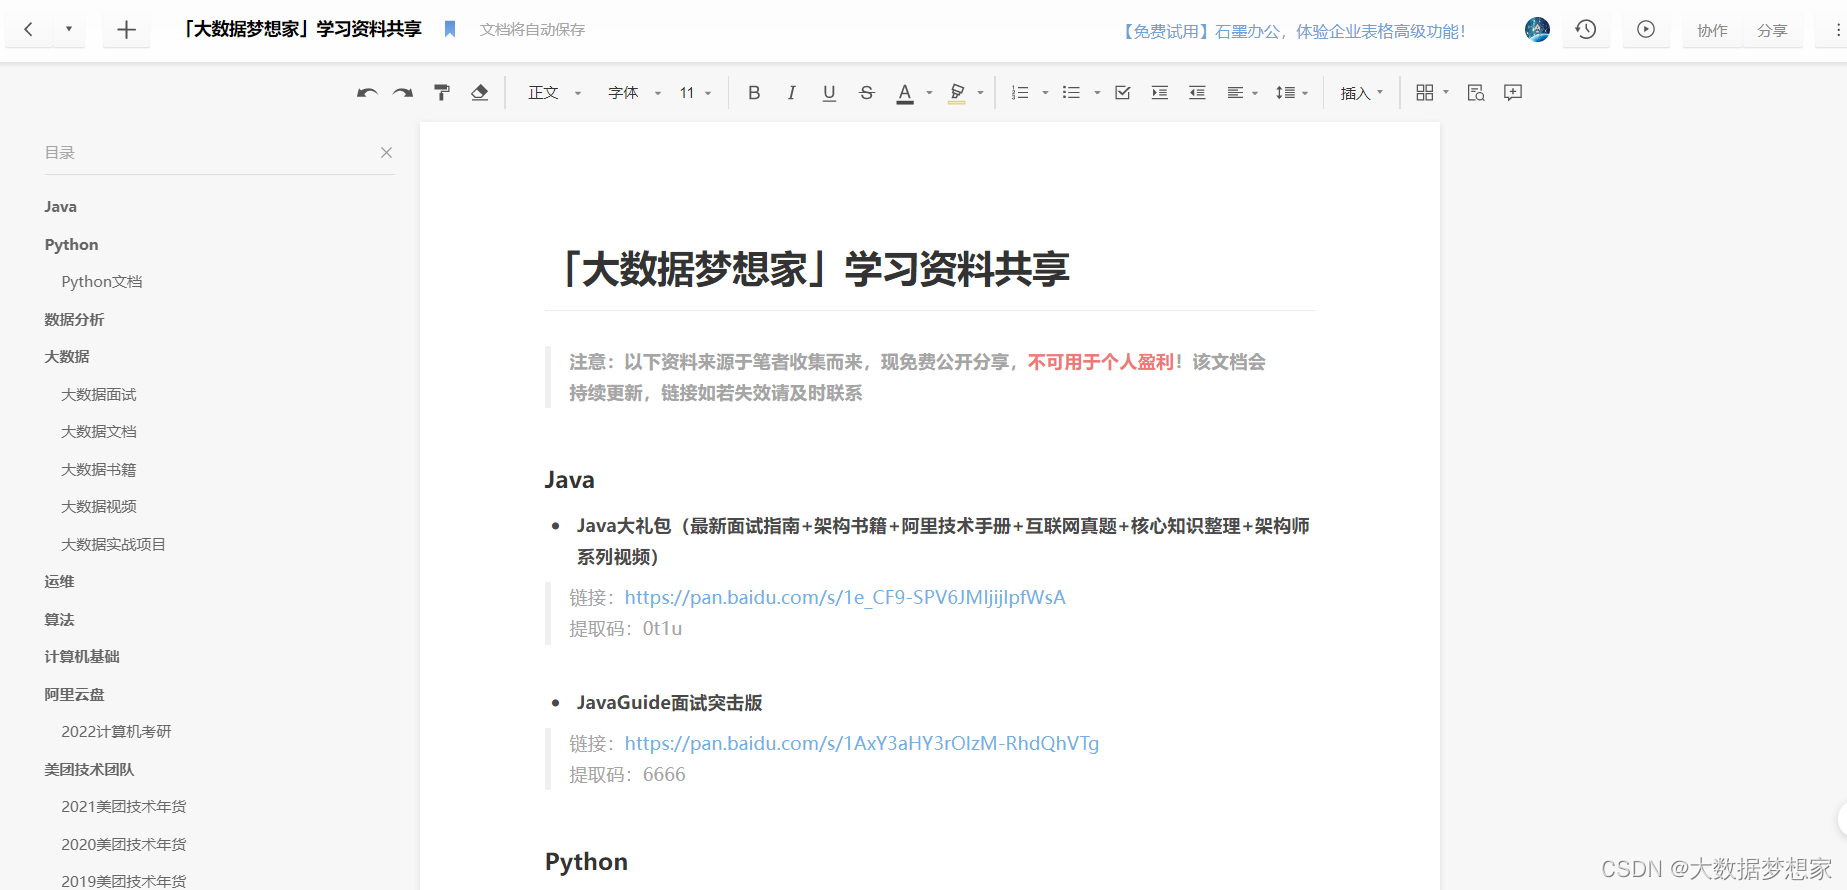Jump to 阿里云盘 outline entry
This screenshot has width=1847, height=890.
[74, 695]
